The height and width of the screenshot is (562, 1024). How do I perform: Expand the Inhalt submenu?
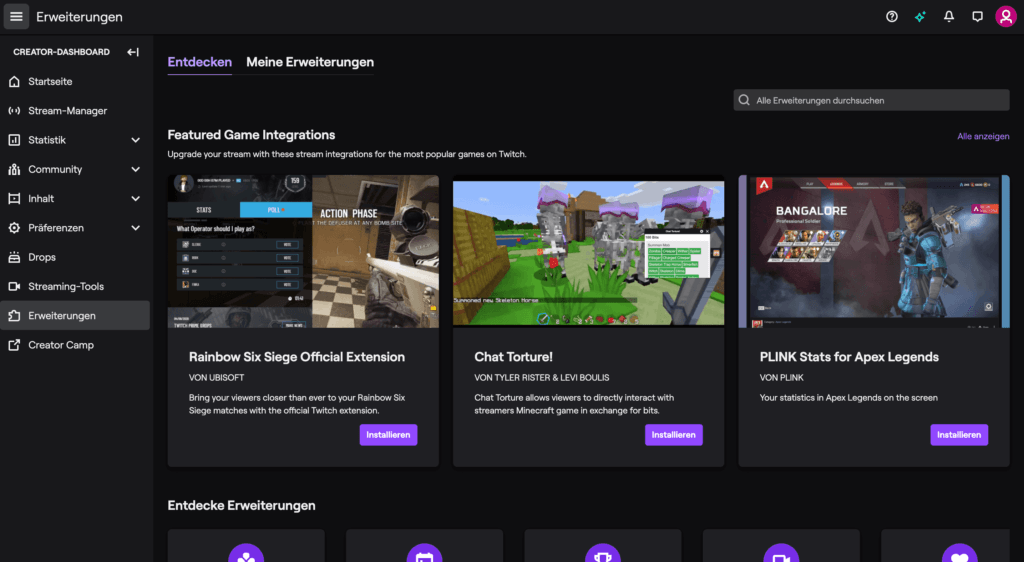[x=135, y=198]
